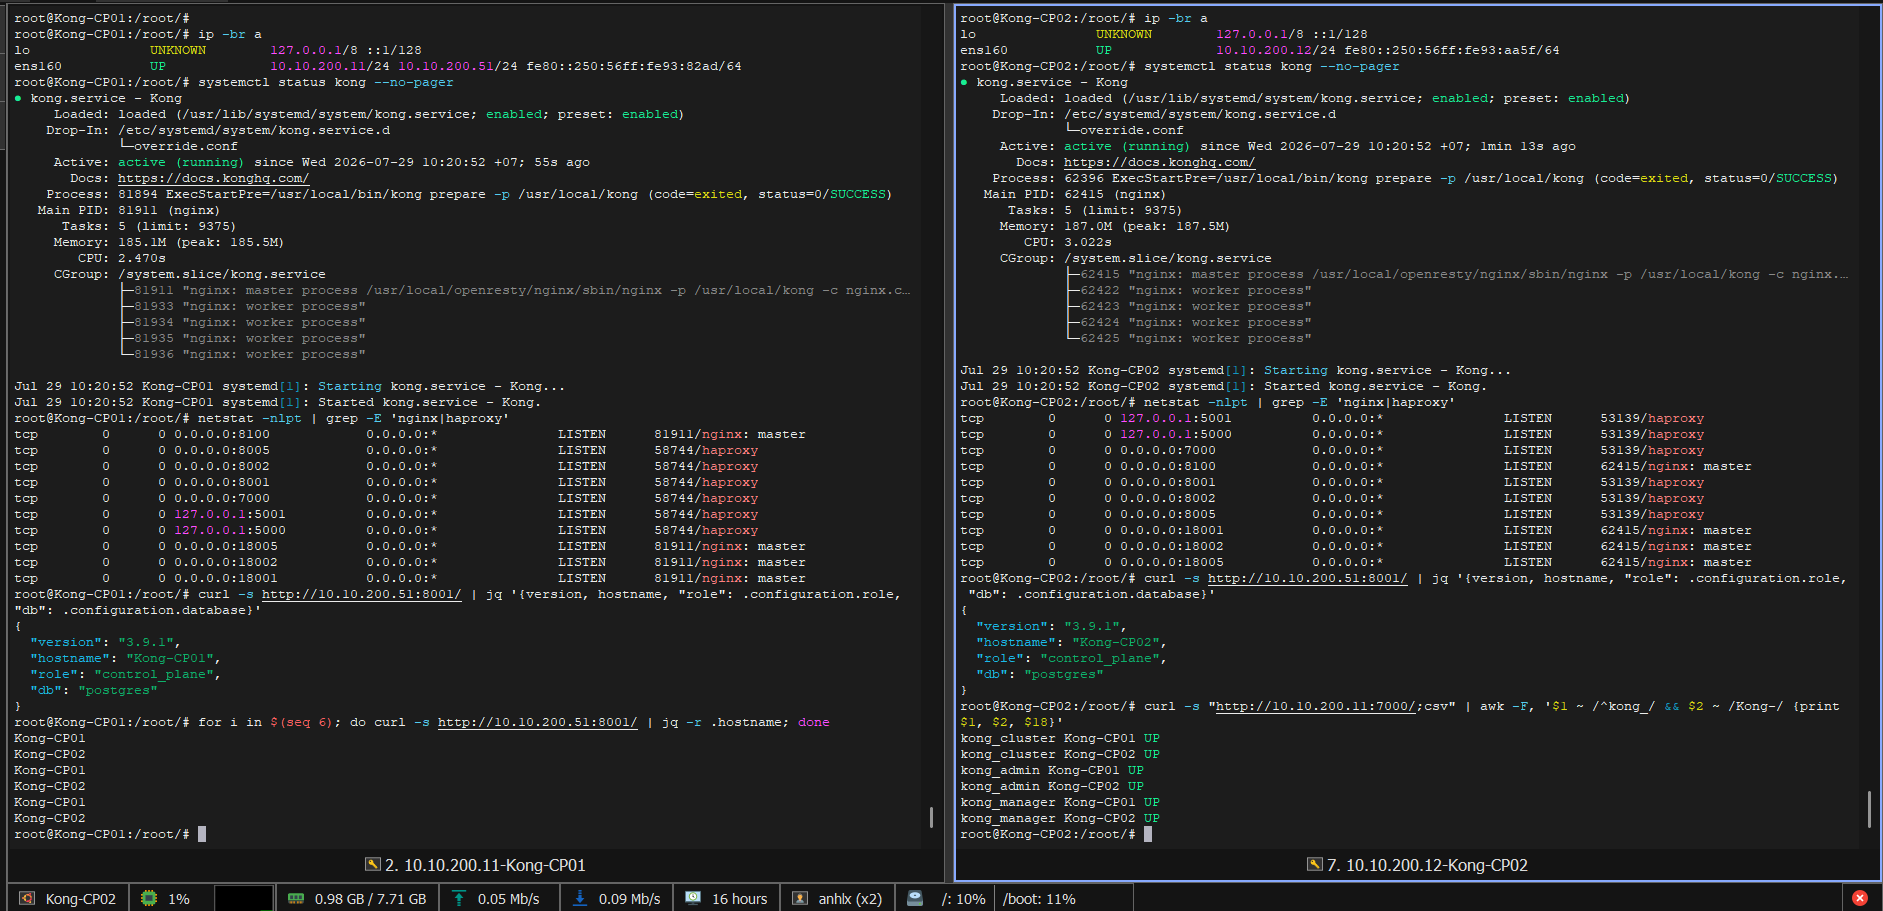Click "kong_manager Kong-CP02 UP" line in CP02

pyautogui.click(x=1060, y=818)
